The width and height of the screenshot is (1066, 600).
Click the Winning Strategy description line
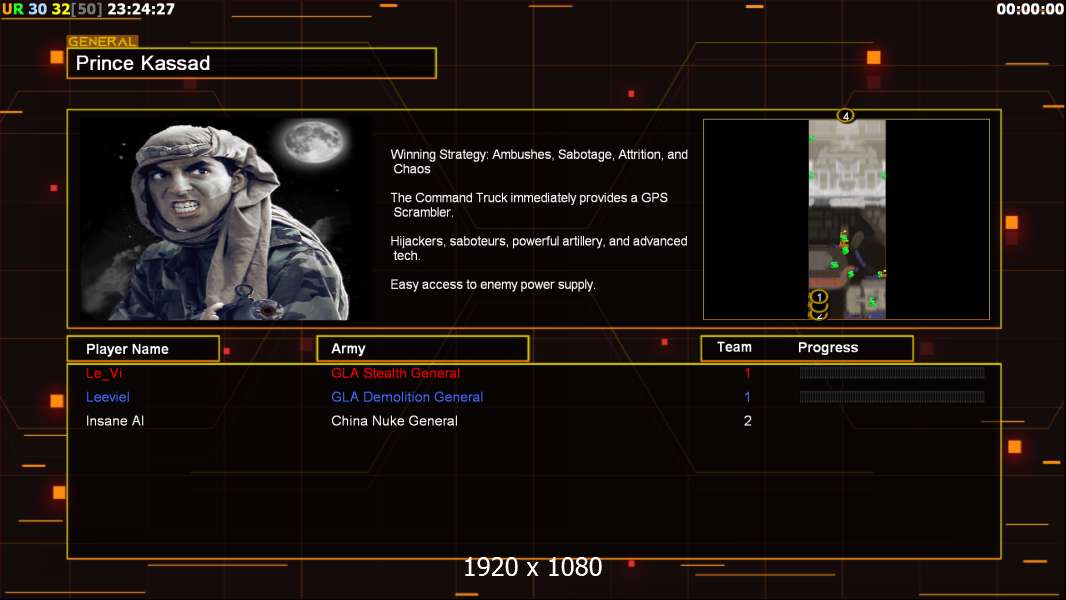539,162
